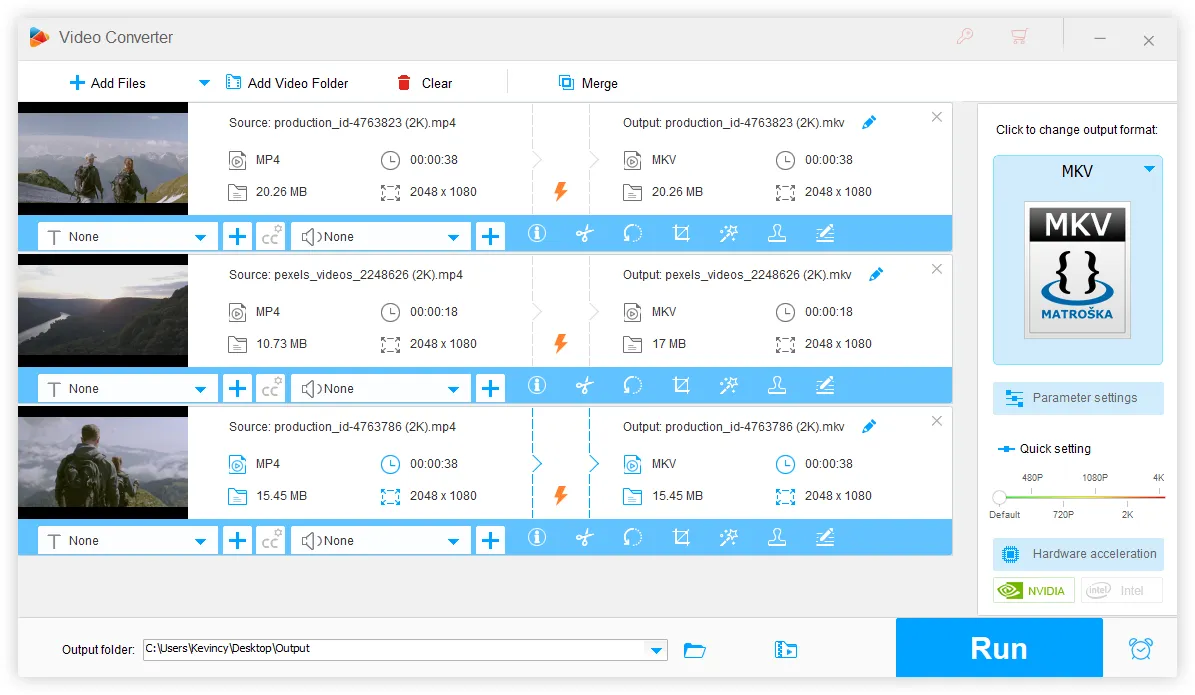1195x695 pixels.
Task: Open the alarm clock scheduler icon
Action: click(1141, 648)
